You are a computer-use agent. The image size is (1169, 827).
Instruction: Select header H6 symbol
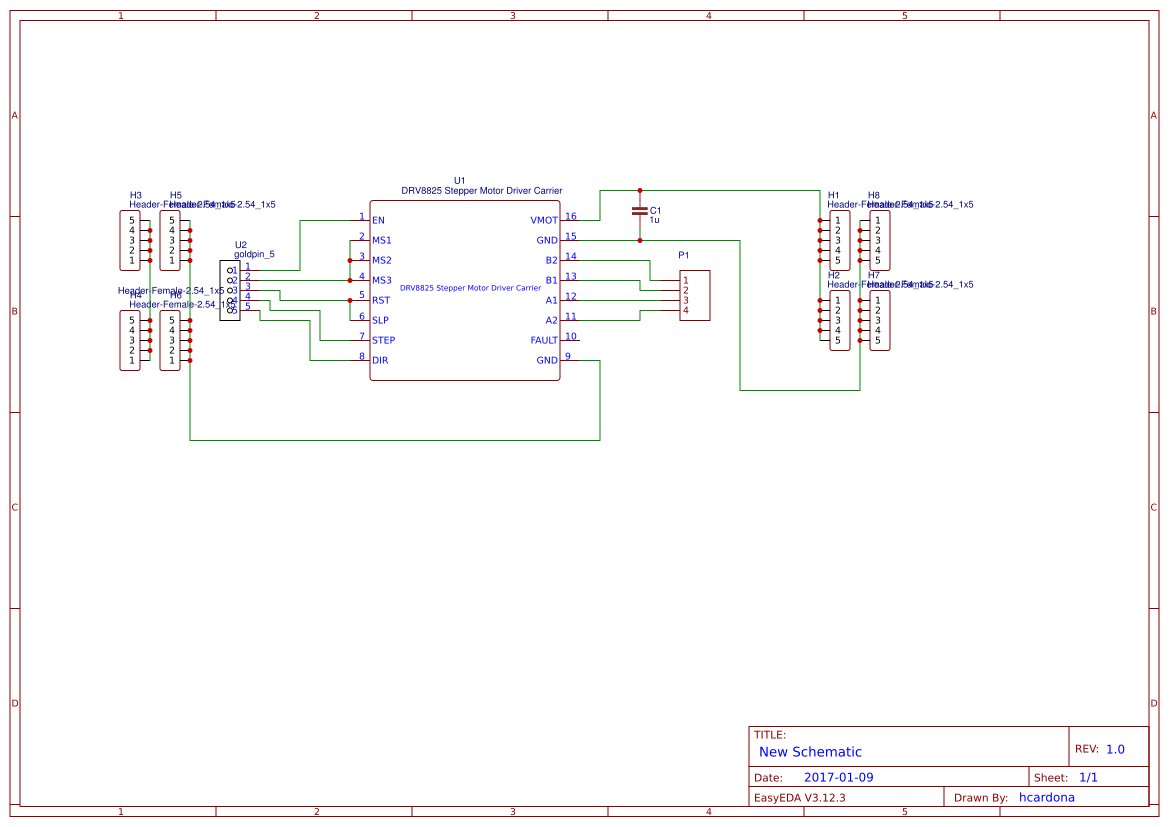click(170, 340)
